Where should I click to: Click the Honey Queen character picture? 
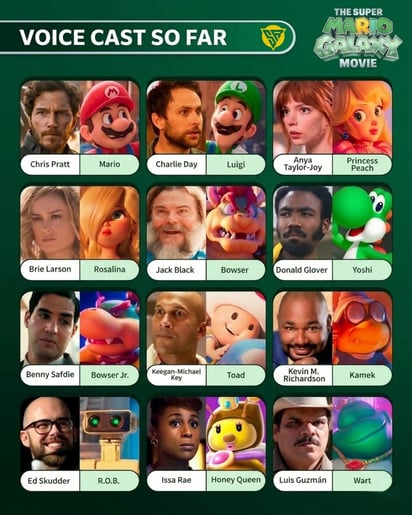point(236,434)
